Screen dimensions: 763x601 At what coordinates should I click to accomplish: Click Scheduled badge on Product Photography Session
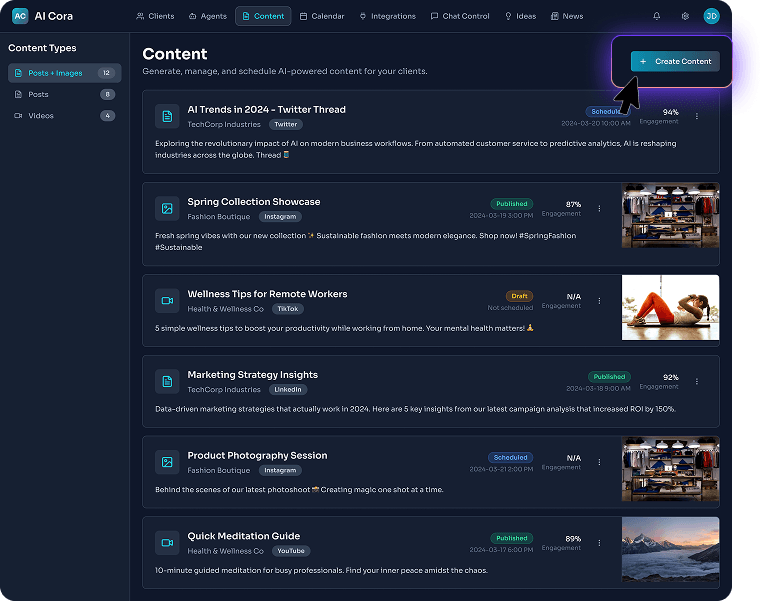coord(510,457)
